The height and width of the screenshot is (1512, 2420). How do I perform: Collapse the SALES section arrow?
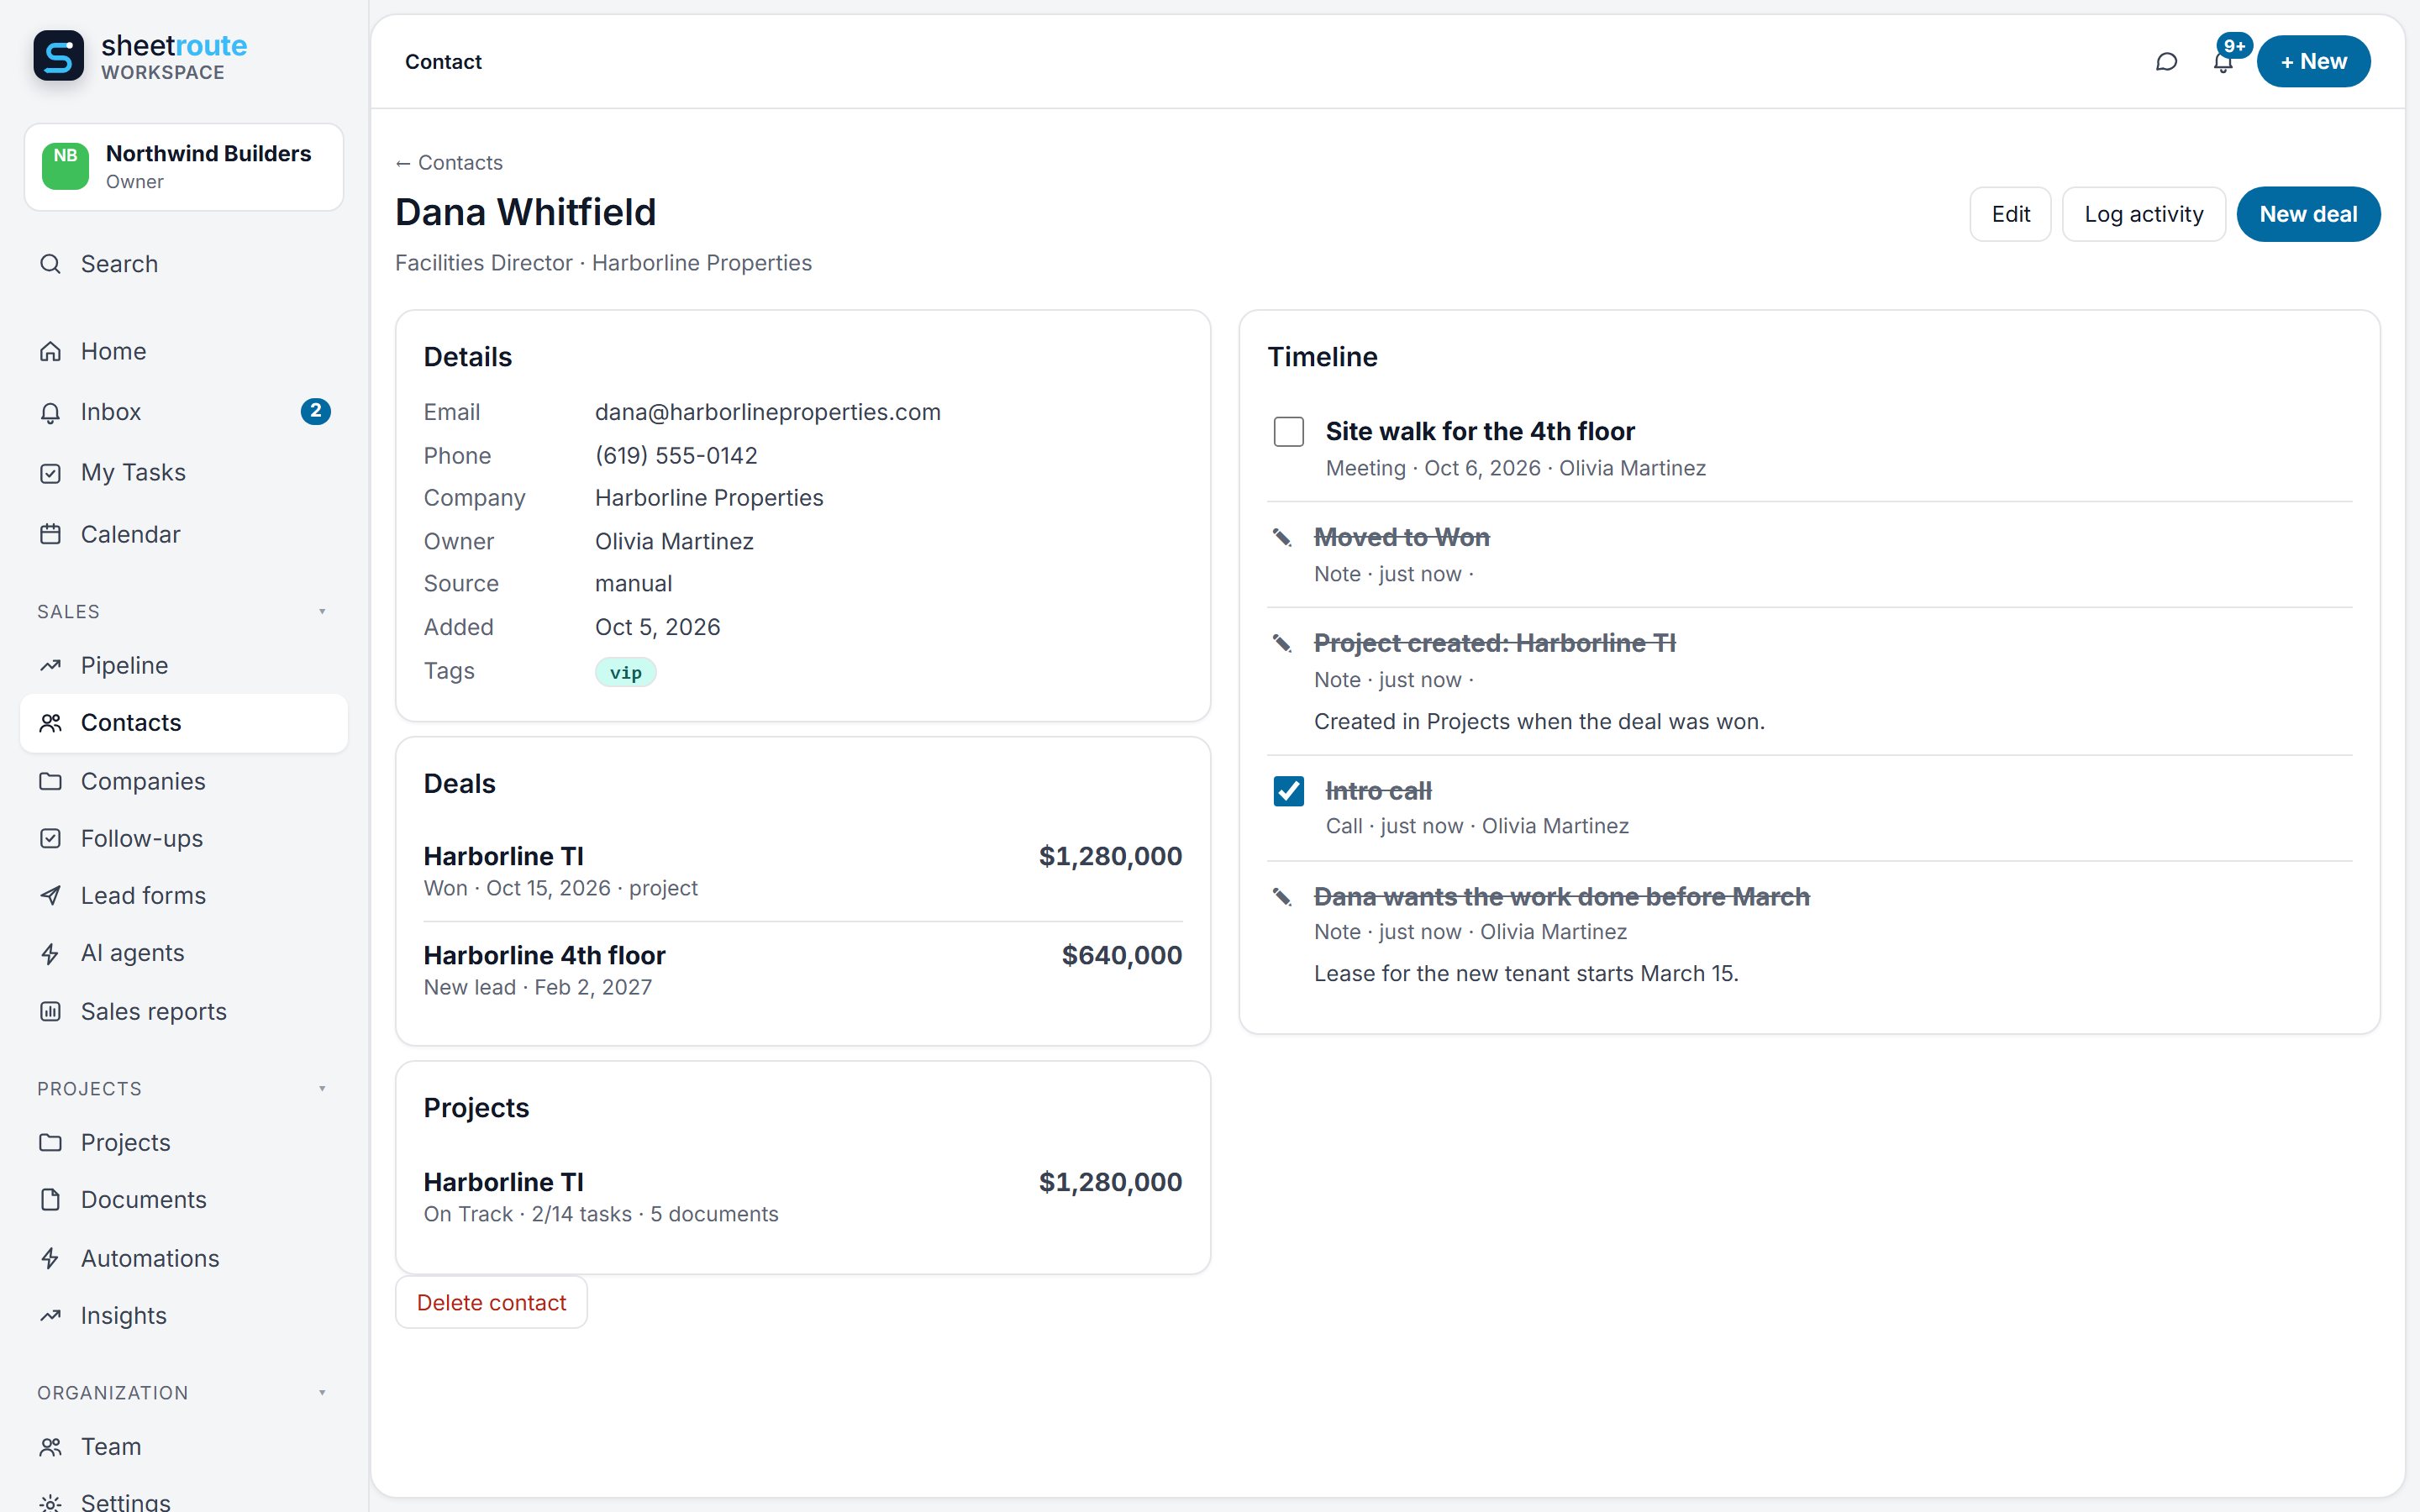tap(322, 611)
